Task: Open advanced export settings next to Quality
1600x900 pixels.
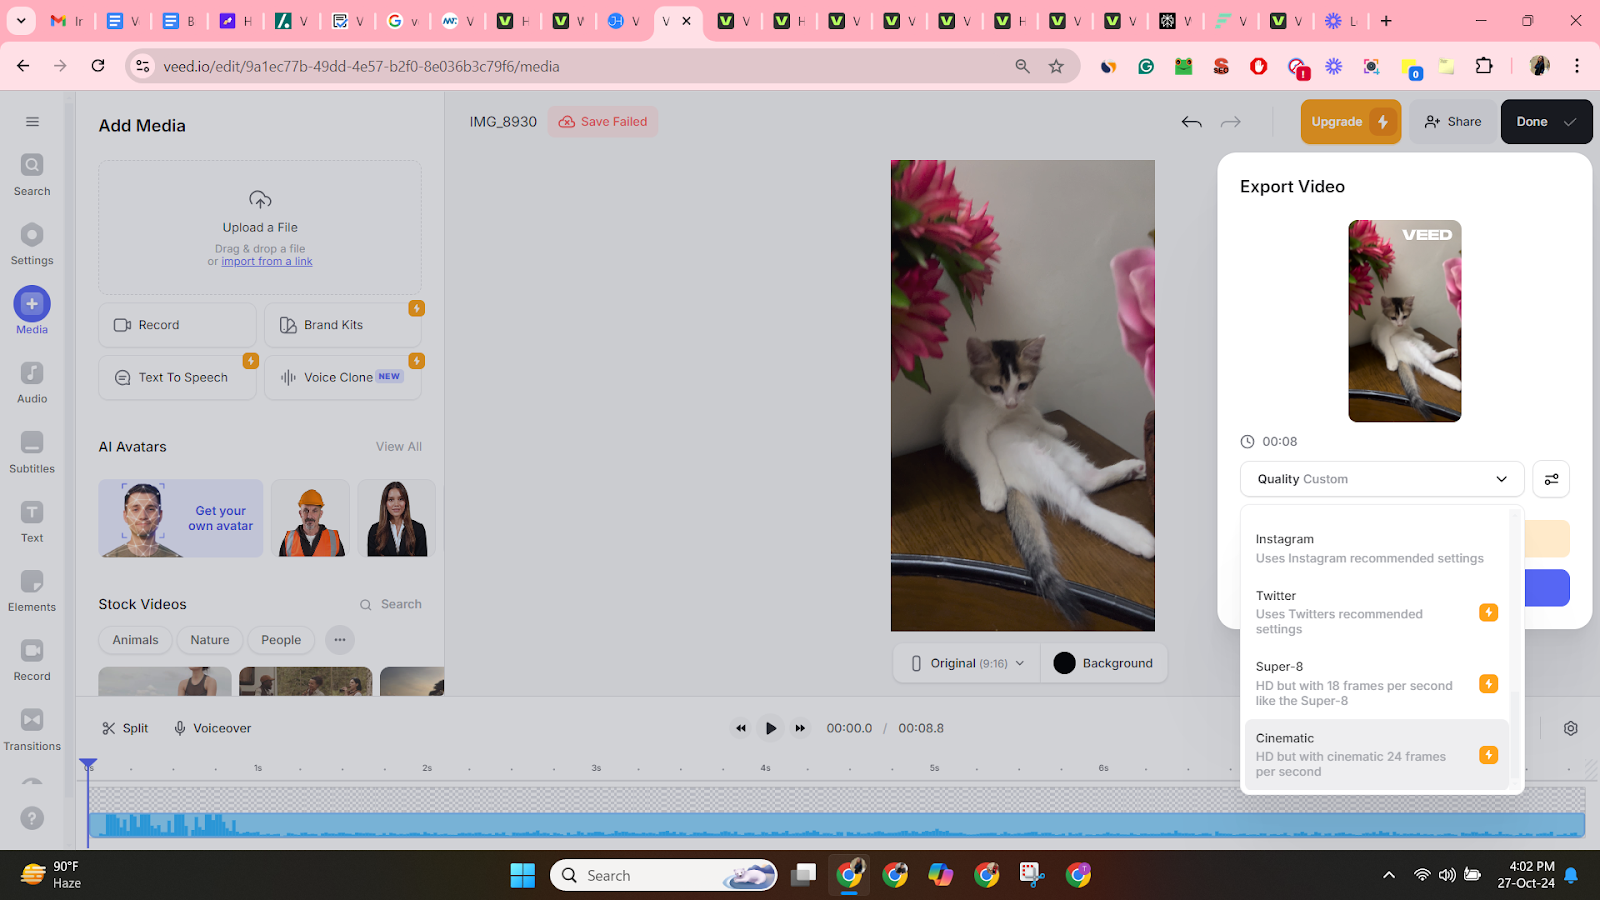Action: [x=1550, y=479]
